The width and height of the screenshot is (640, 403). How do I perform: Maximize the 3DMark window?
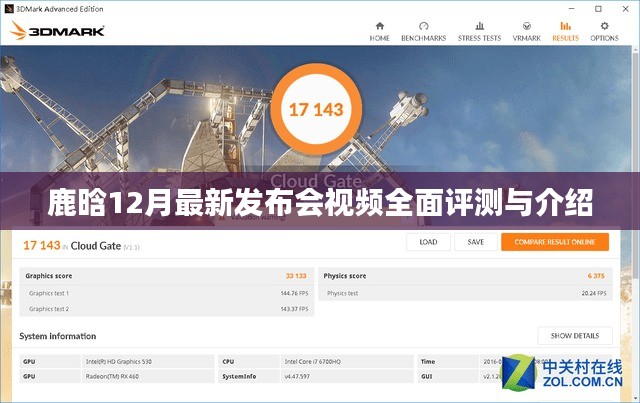tap(598, 9)
